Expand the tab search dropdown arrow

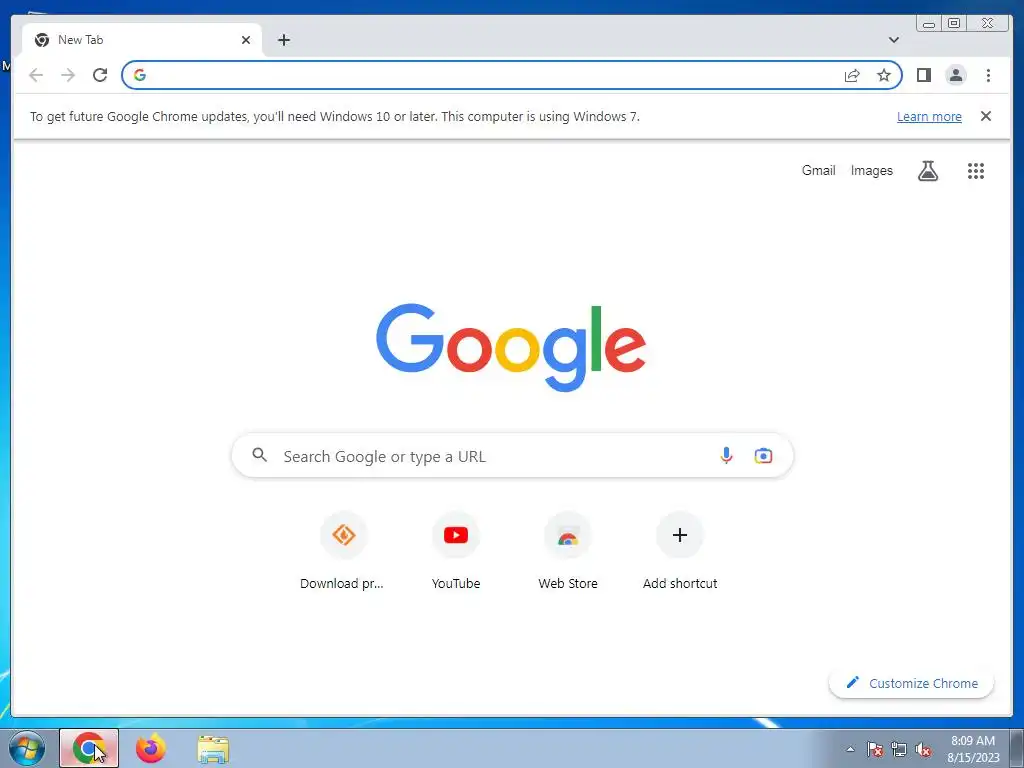point(894,40)
